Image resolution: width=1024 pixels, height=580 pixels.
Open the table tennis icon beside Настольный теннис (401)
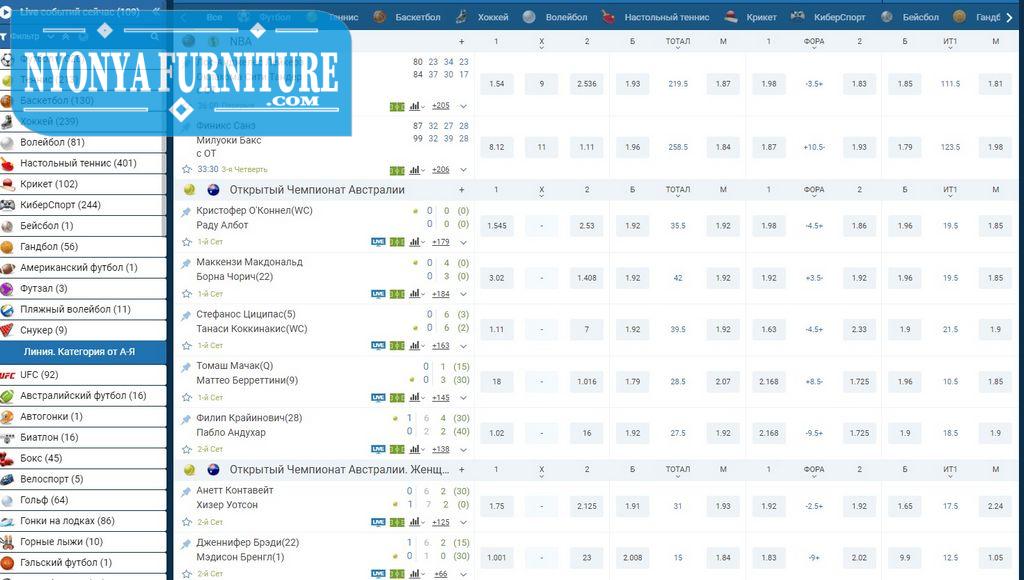point(7,163)
